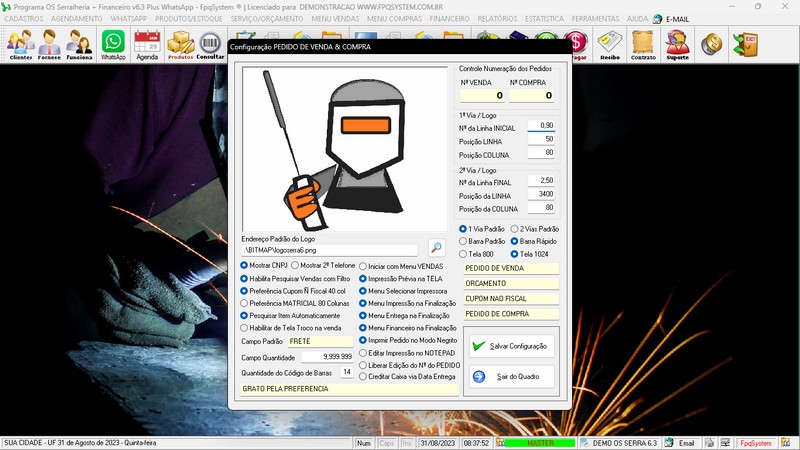Open the WhatsApp toolbar icon
The height and width of the screenshot is (450, 800).
pos(113,45)
